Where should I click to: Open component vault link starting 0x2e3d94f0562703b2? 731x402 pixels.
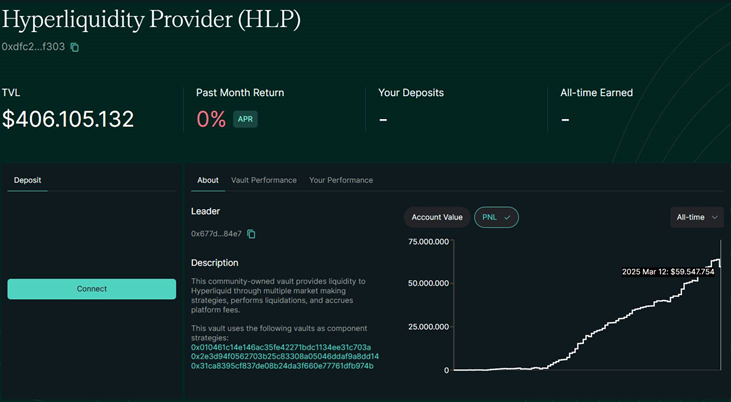(285, 357)
